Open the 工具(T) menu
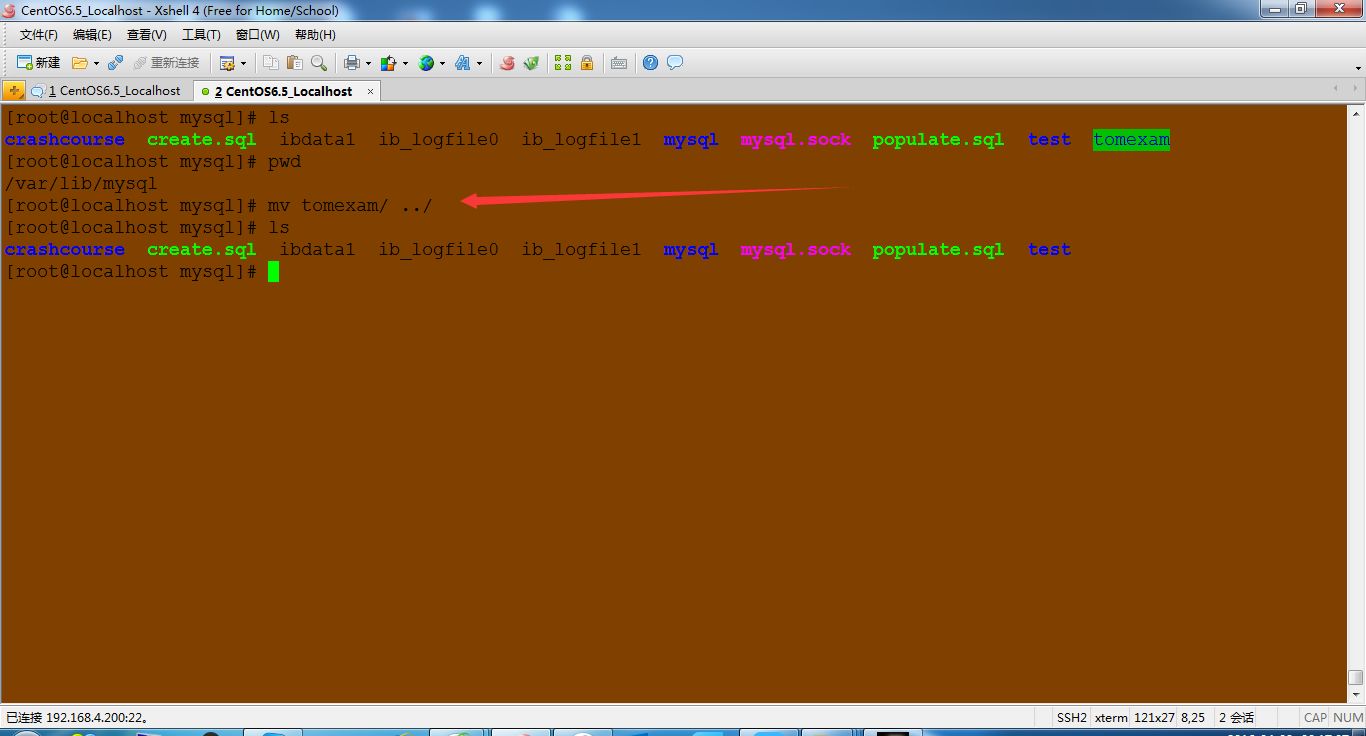This screenshot has width=1366, height=736. [x=201, y=35]
